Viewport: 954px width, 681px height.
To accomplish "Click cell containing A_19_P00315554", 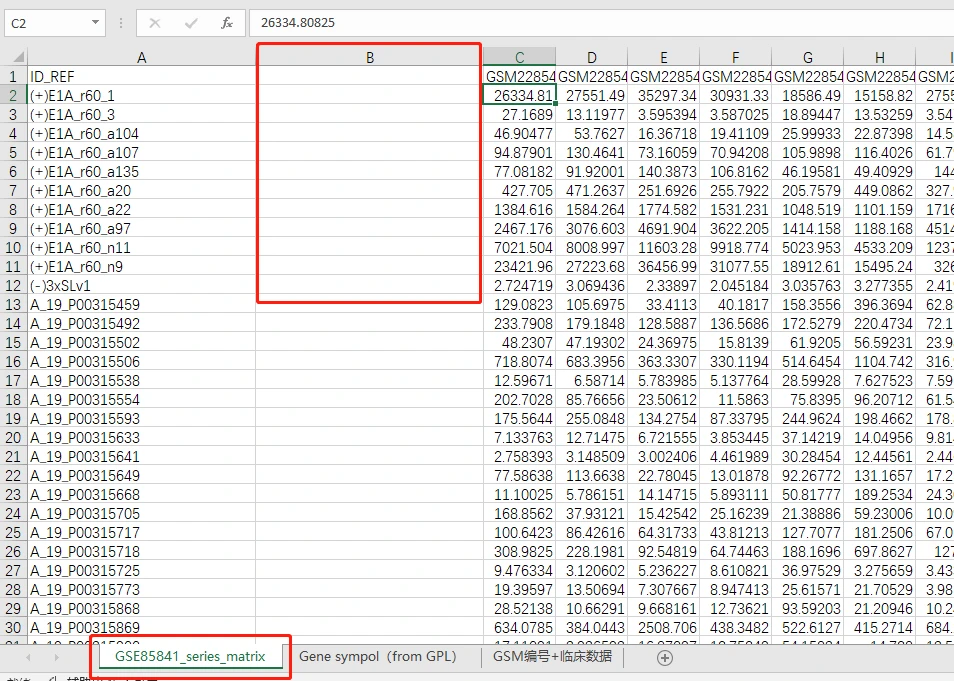I will click(x=141, y=400).
